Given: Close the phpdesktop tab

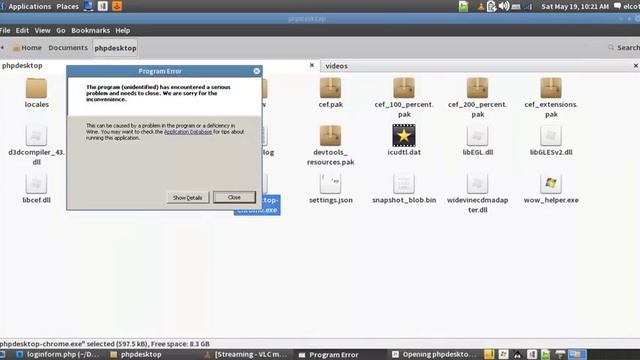Looking at the screenshot, I should click(312, 65).
